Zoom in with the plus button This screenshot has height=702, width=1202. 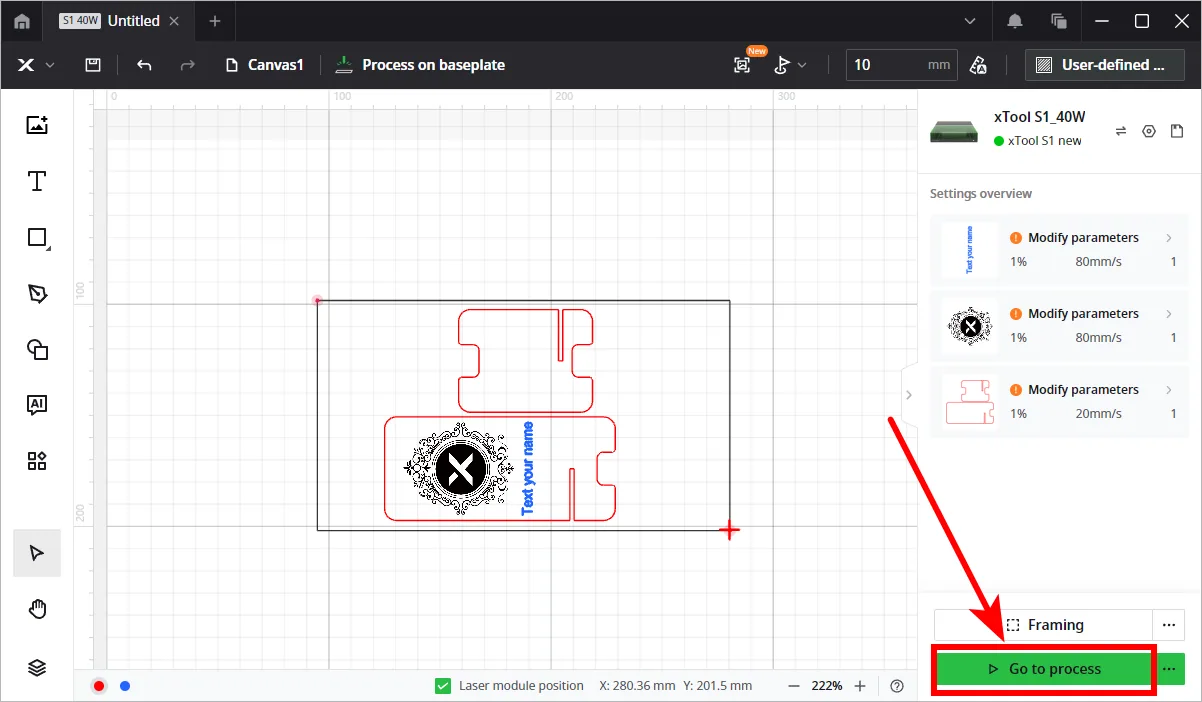[860, 686]
